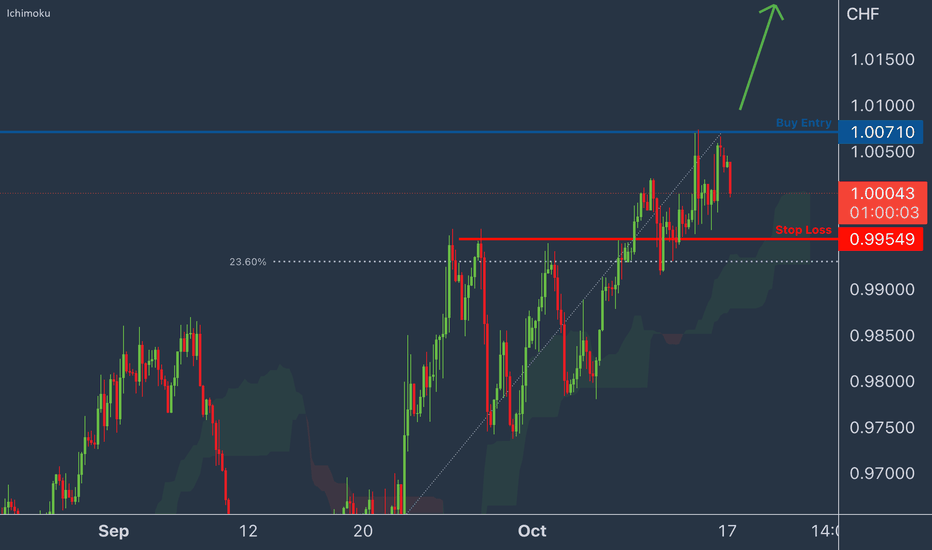
Task: Click the current price label 1.00043
Action: pos(883,193)
